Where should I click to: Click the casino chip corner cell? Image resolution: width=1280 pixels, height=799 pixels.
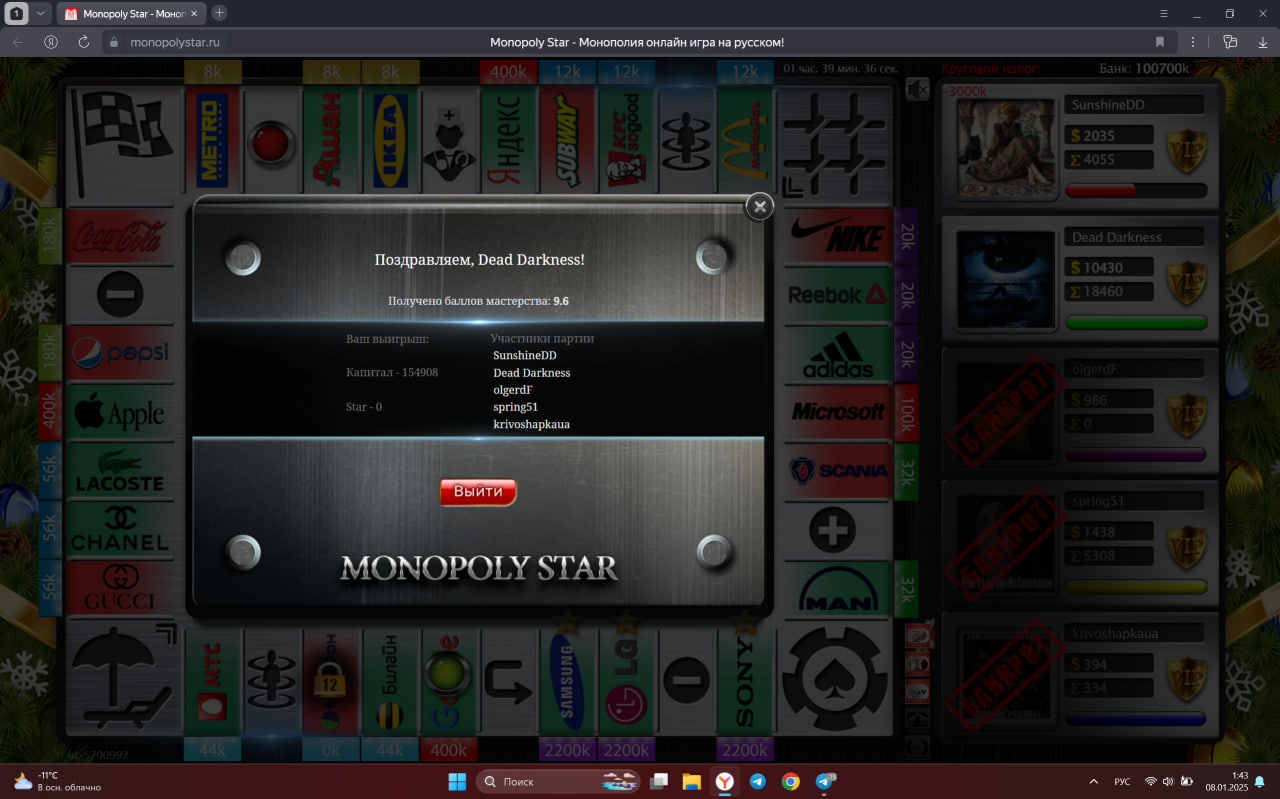836,679
